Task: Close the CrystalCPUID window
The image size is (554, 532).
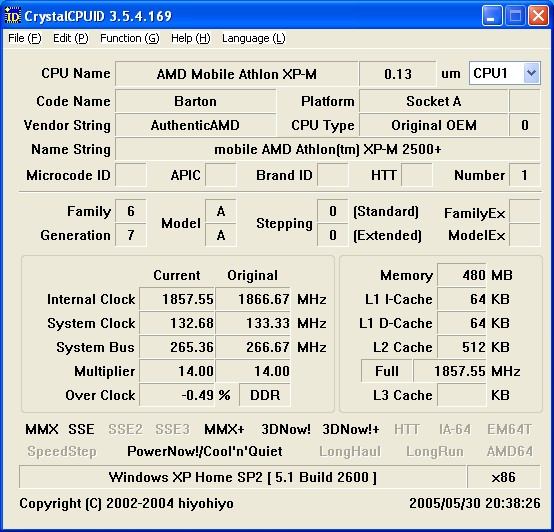Action: coord(538,16)
